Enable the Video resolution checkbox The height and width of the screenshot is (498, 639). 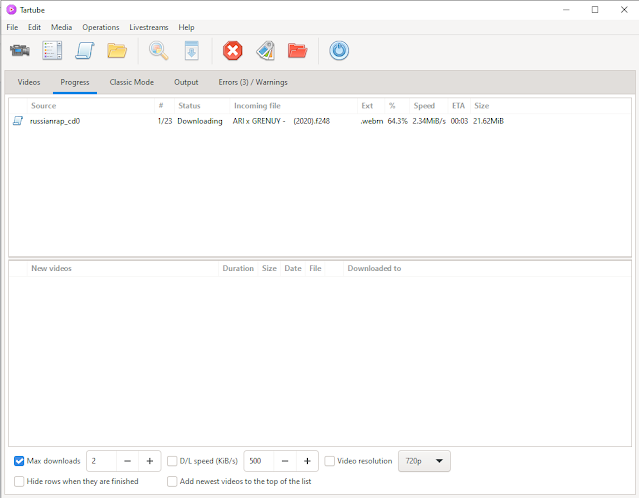coord(329,461)
